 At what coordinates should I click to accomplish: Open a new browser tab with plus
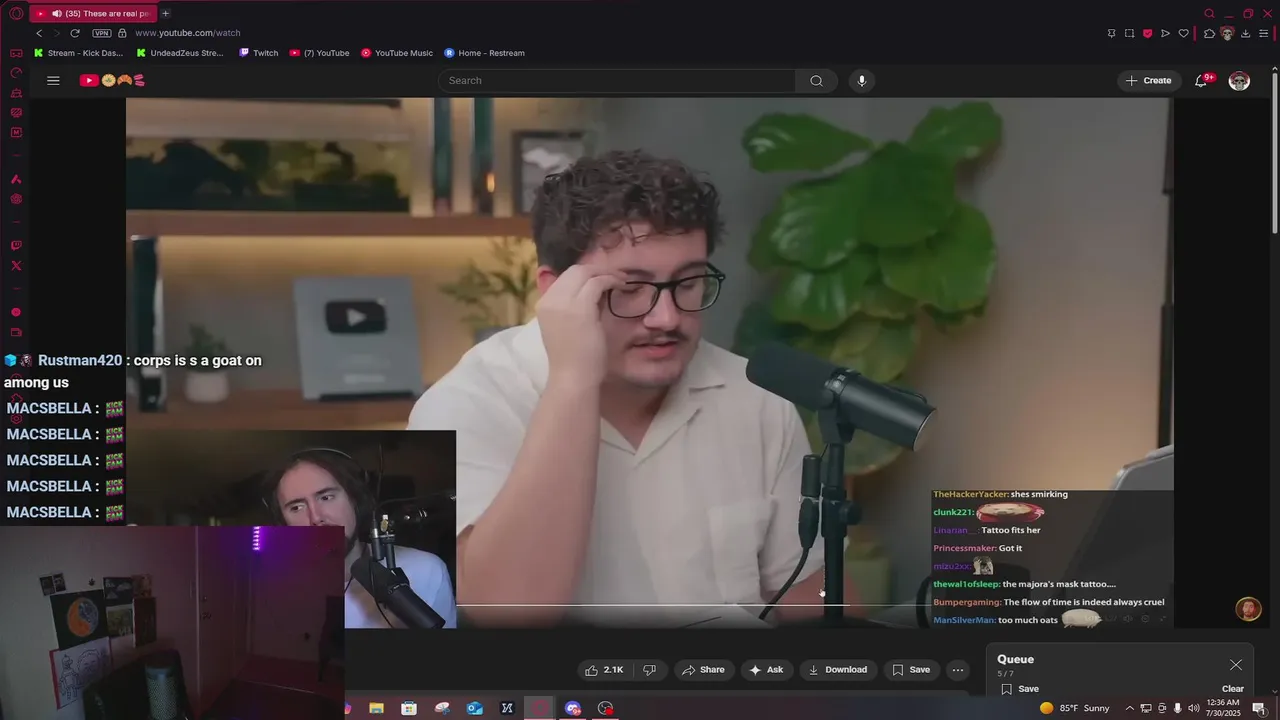165,13
